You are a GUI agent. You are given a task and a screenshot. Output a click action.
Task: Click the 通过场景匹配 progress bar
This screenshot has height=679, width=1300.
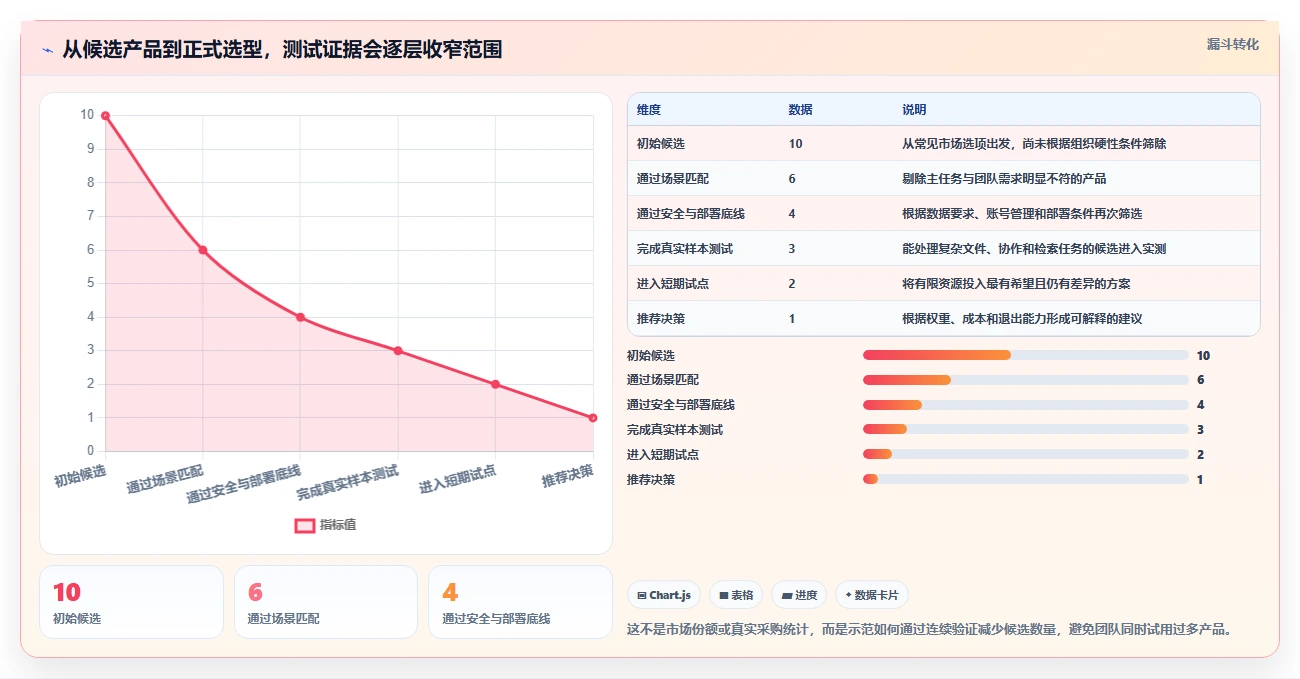pyautogui.click(x=1025, y=380)
